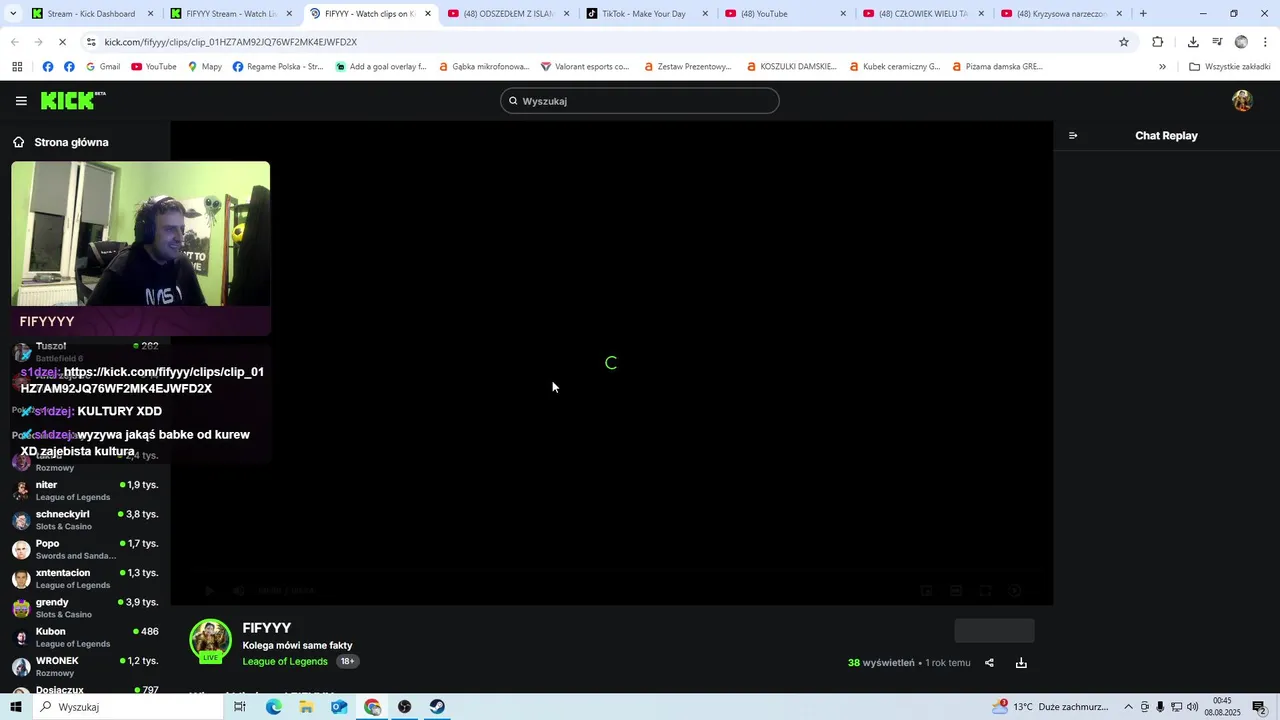Screen dimensions: 1280x720
Task: Switch to the FIFYYY Stream - Watch Live tab
Action: click(231, 14)
